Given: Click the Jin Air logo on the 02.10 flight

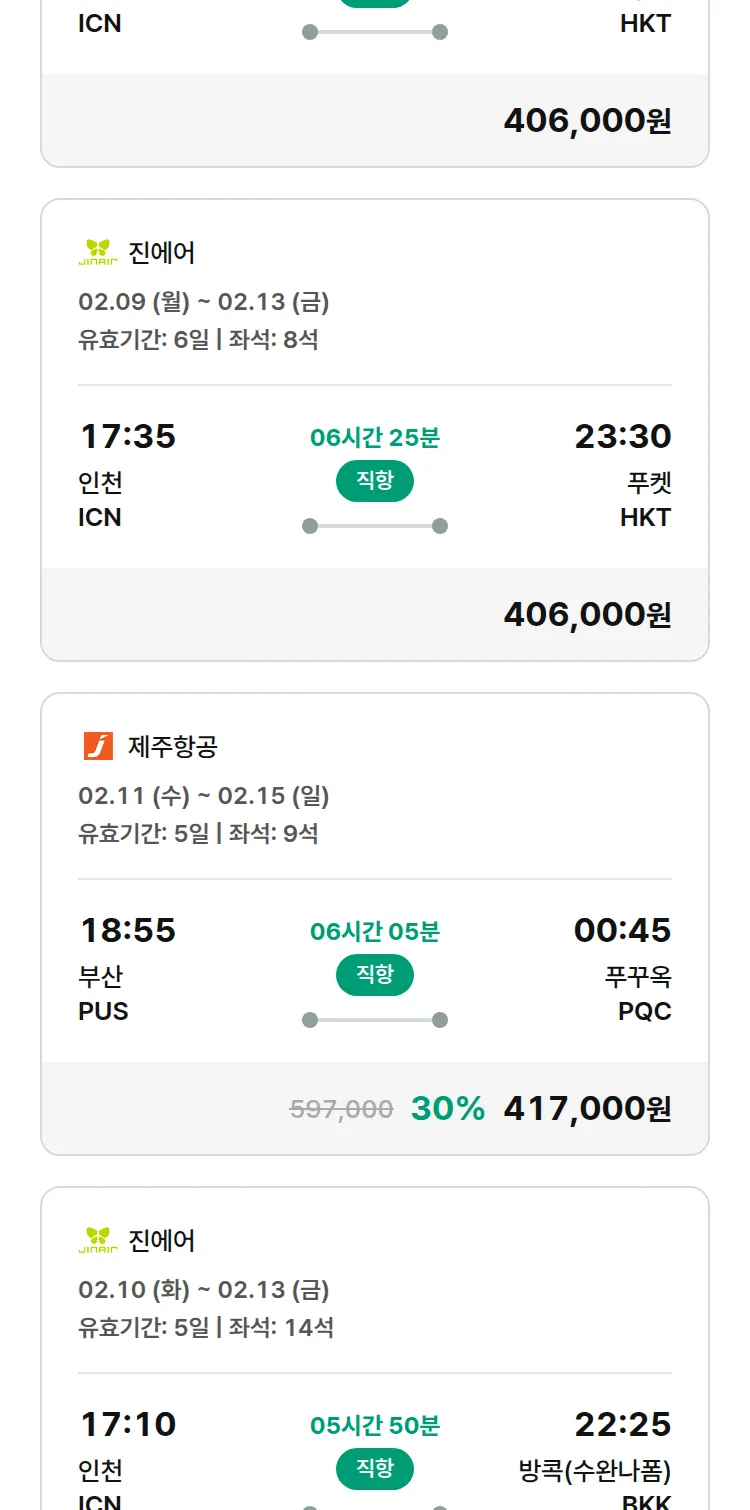Looking at the screenshot, I should point(98,1240).
